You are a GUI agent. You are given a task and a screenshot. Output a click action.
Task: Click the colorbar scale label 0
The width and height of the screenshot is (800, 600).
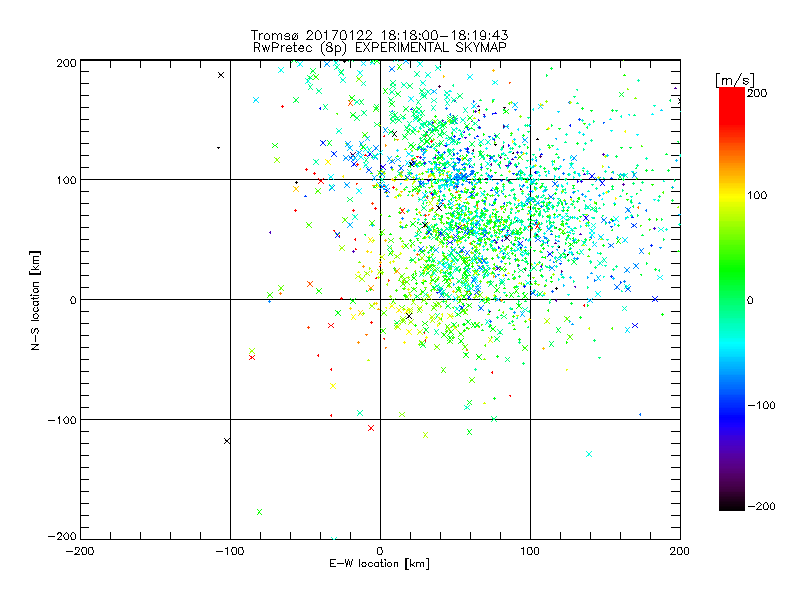(x=750, y=300)
